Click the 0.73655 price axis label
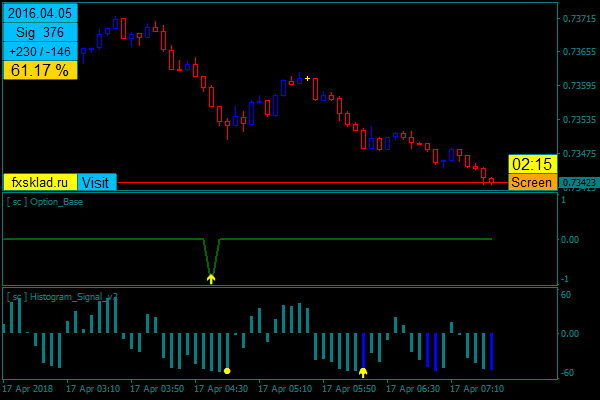 coord(579,51)
